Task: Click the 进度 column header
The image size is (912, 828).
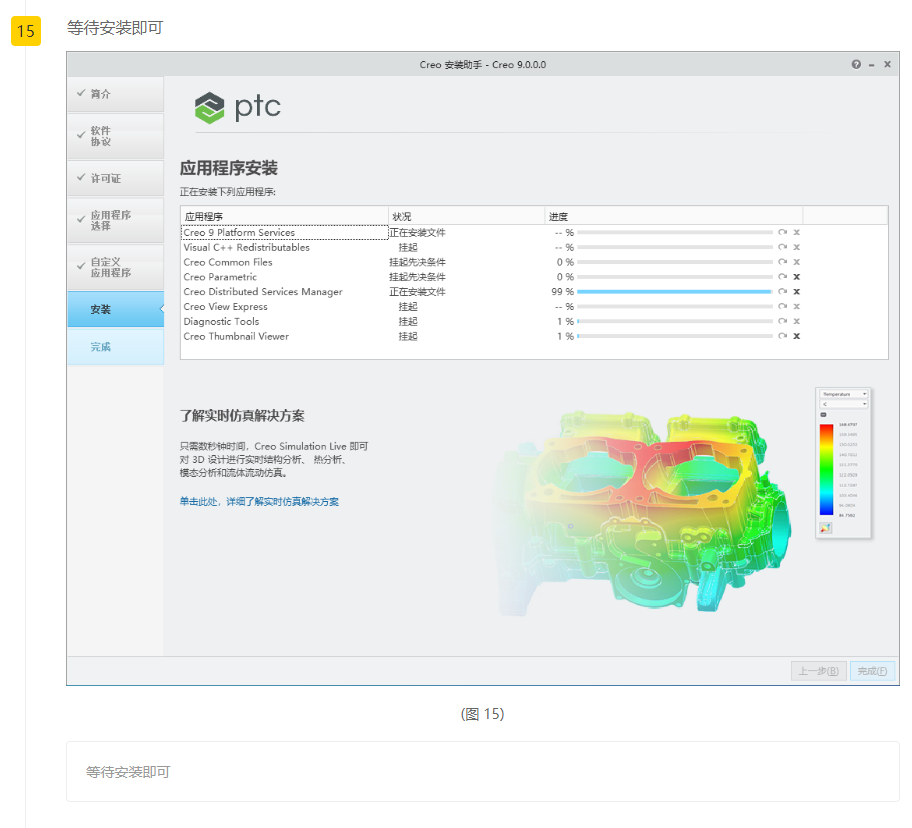Action: [x=674, y=216]
